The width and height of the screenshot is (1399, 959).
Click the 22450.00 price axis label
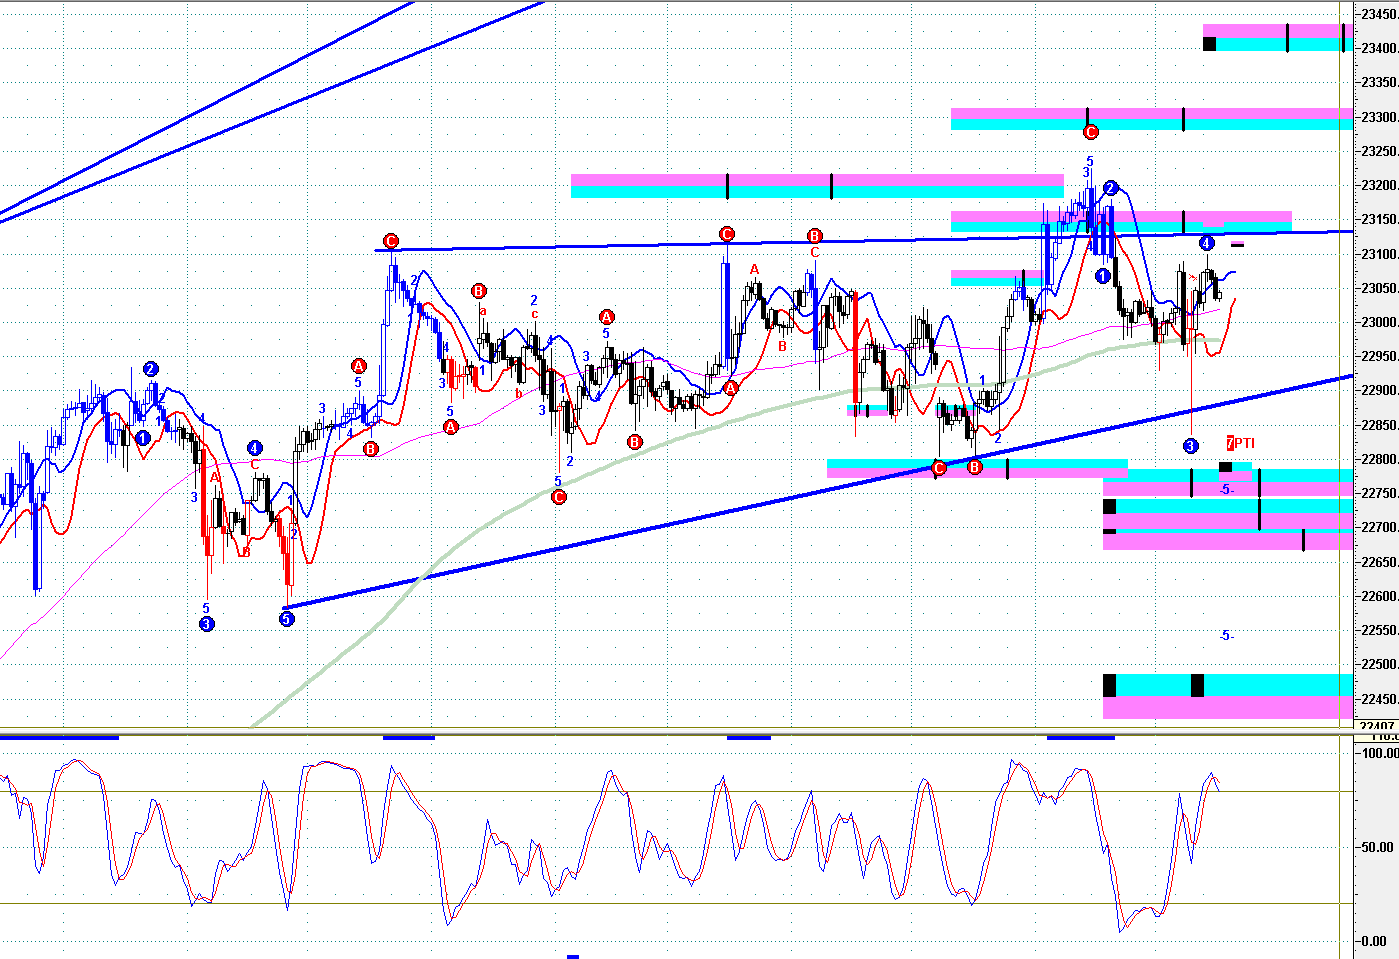[x=1379, y=698]
